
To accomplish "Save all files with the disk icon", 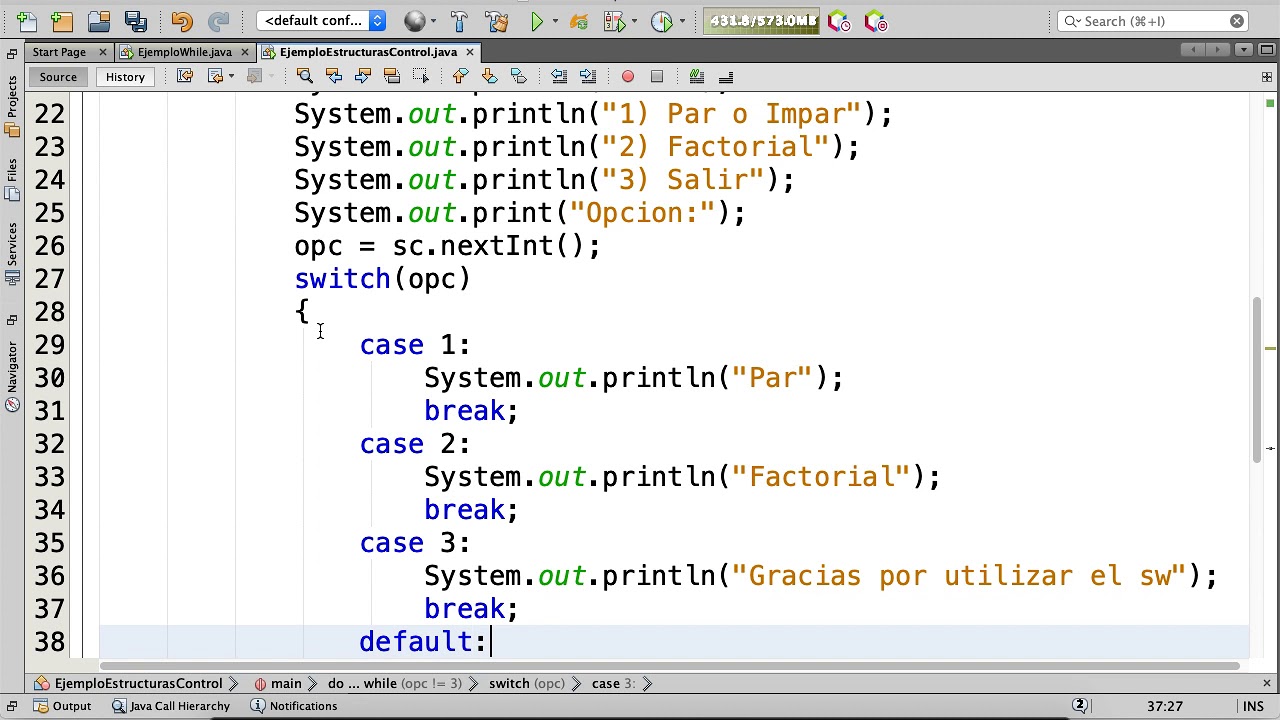I will tap(135, 21).
